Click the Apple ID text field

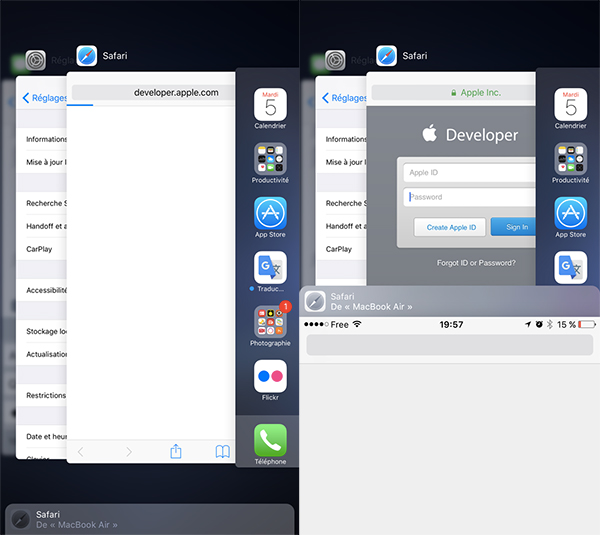[466, 172]
